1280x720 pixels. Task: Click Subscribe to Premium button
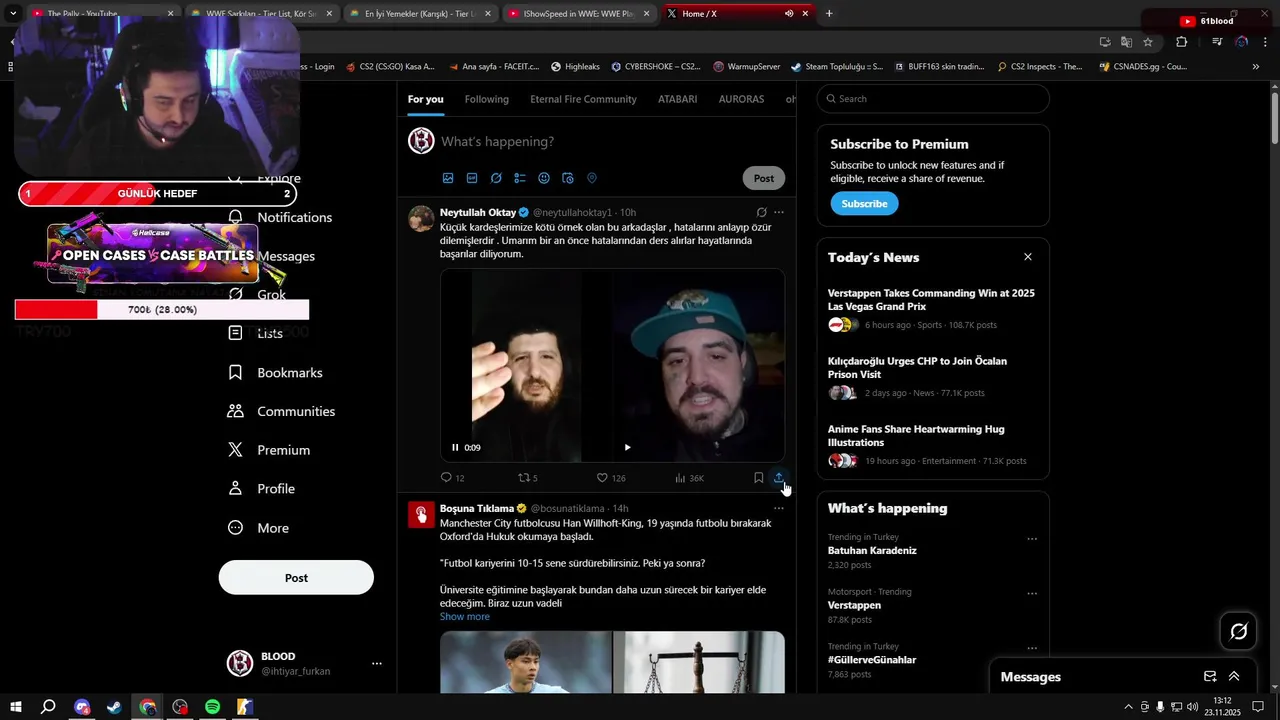tap(864, 203)
